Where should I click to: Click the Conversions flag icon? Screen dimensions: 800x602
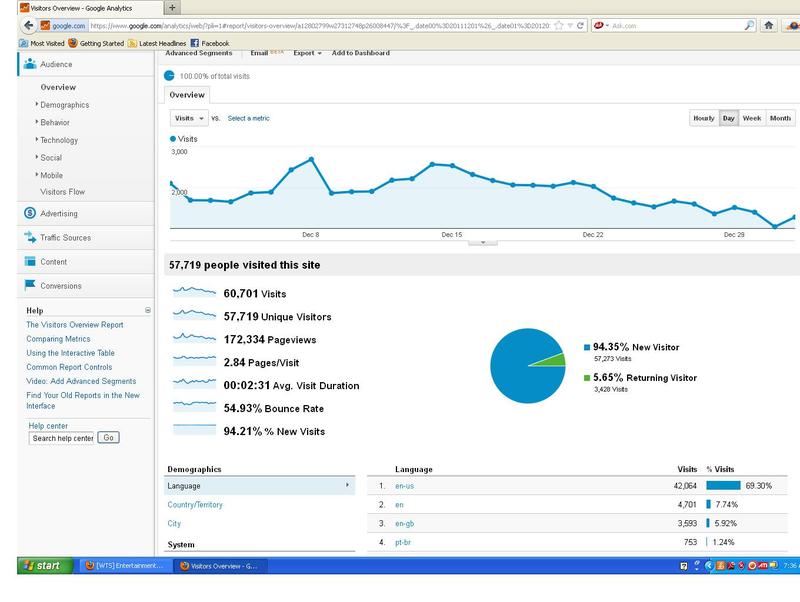30,285
